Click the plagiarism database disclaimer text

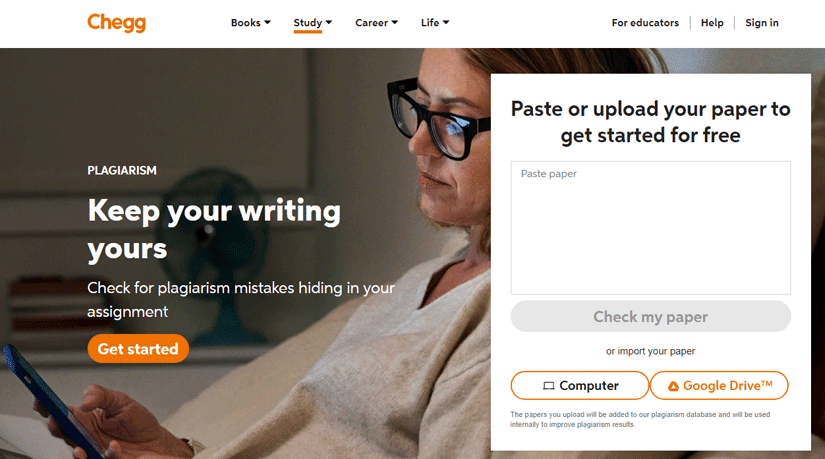pyautogui.click(x=640, y=420)
